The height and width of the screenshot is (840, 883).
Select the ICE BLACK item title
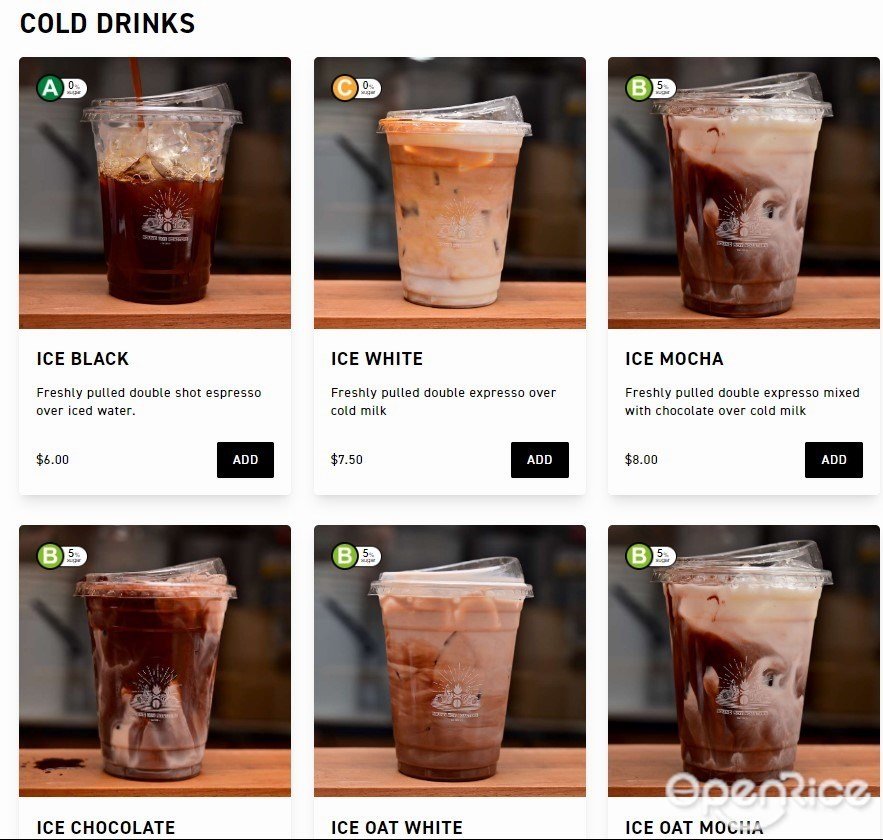pos(83,359)
